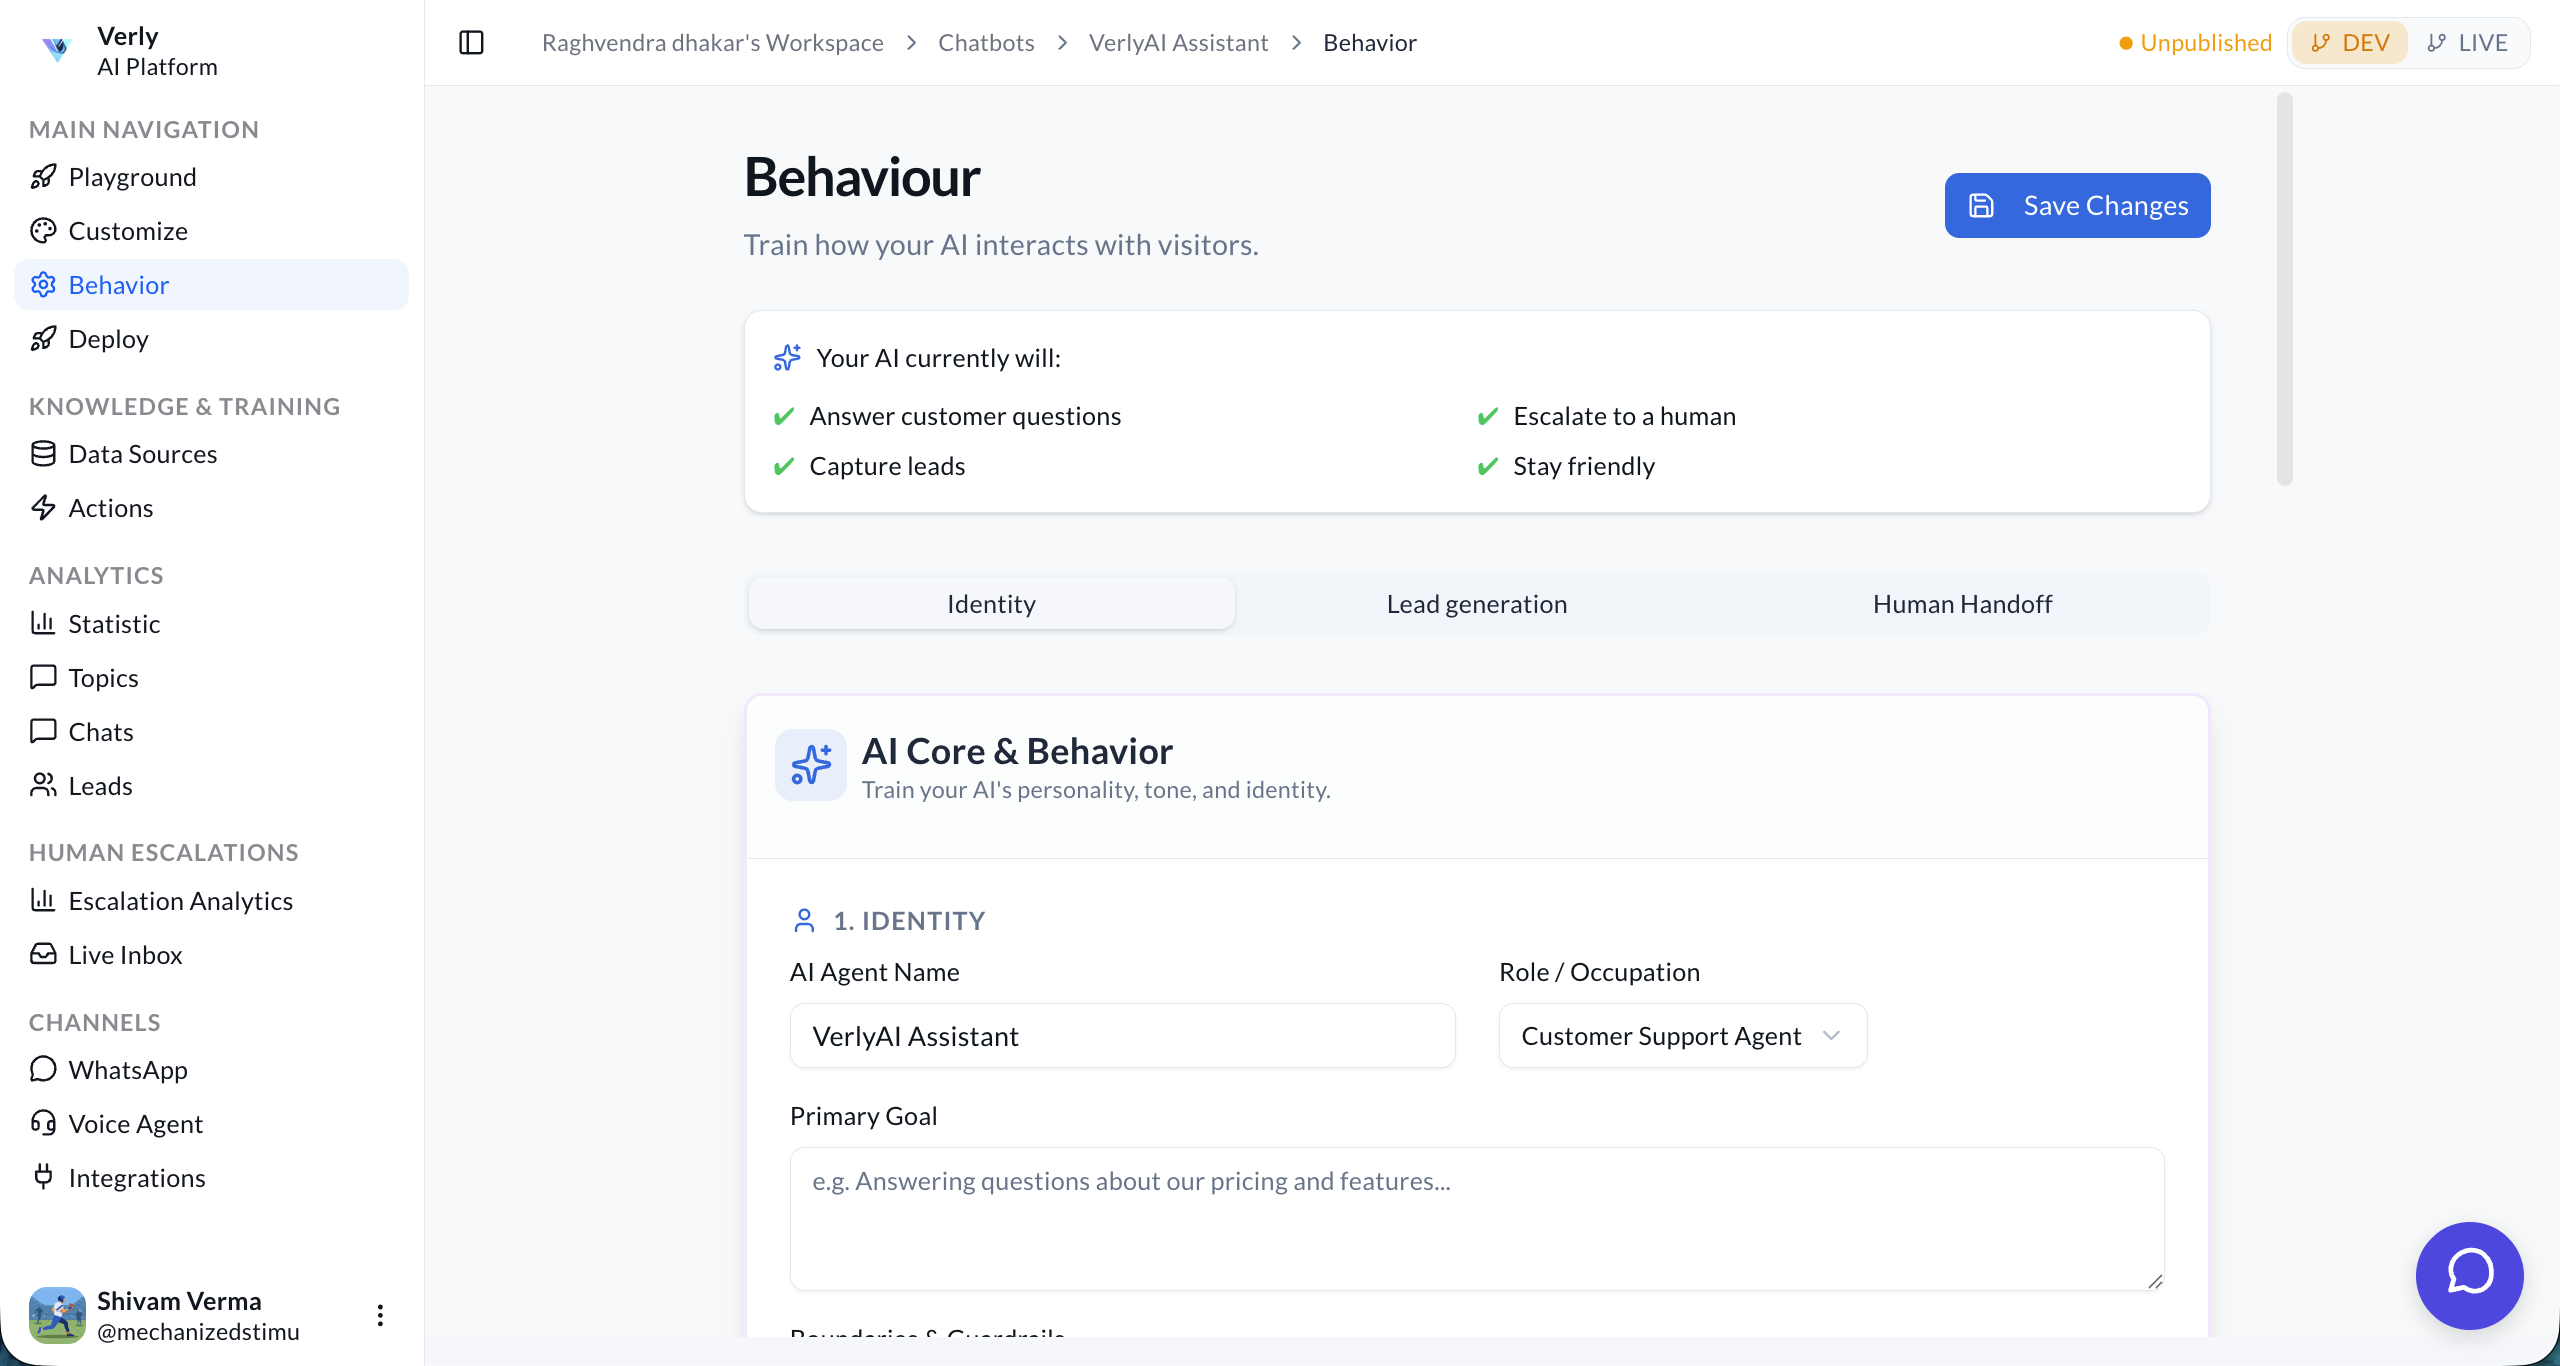
Task: Expand the Chatbots breadcrumb link
Action: pyautogui.click(x=985, y=42)
